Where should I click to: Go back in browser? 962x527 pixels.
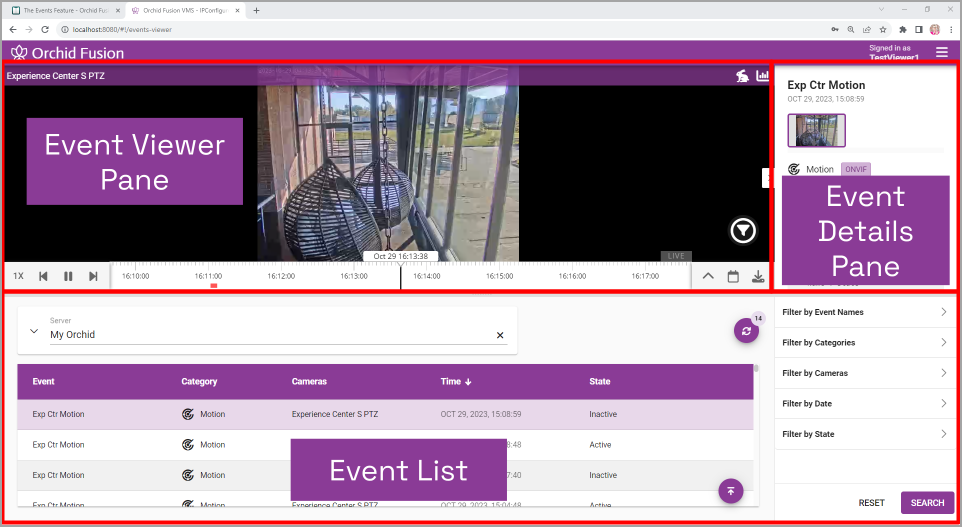(x=13, y=29)
